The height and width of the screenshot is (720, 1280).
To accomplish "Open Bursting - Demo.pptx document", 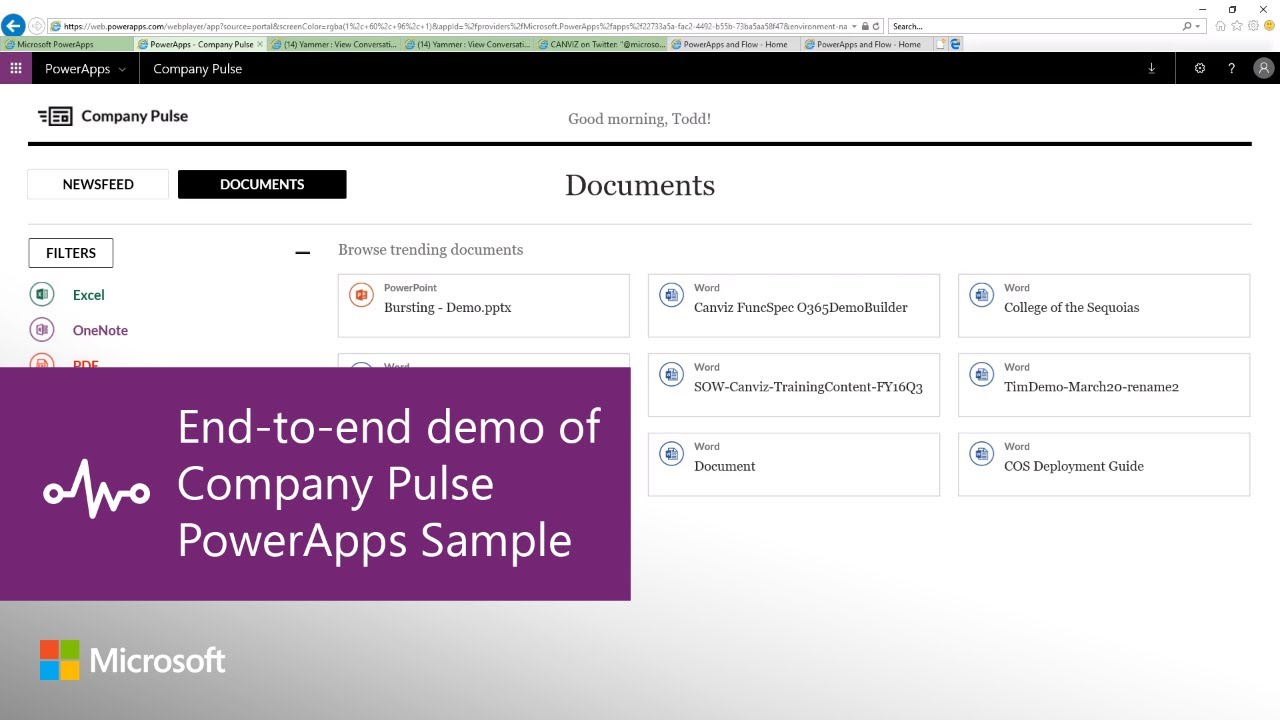I will coord(484,305).
